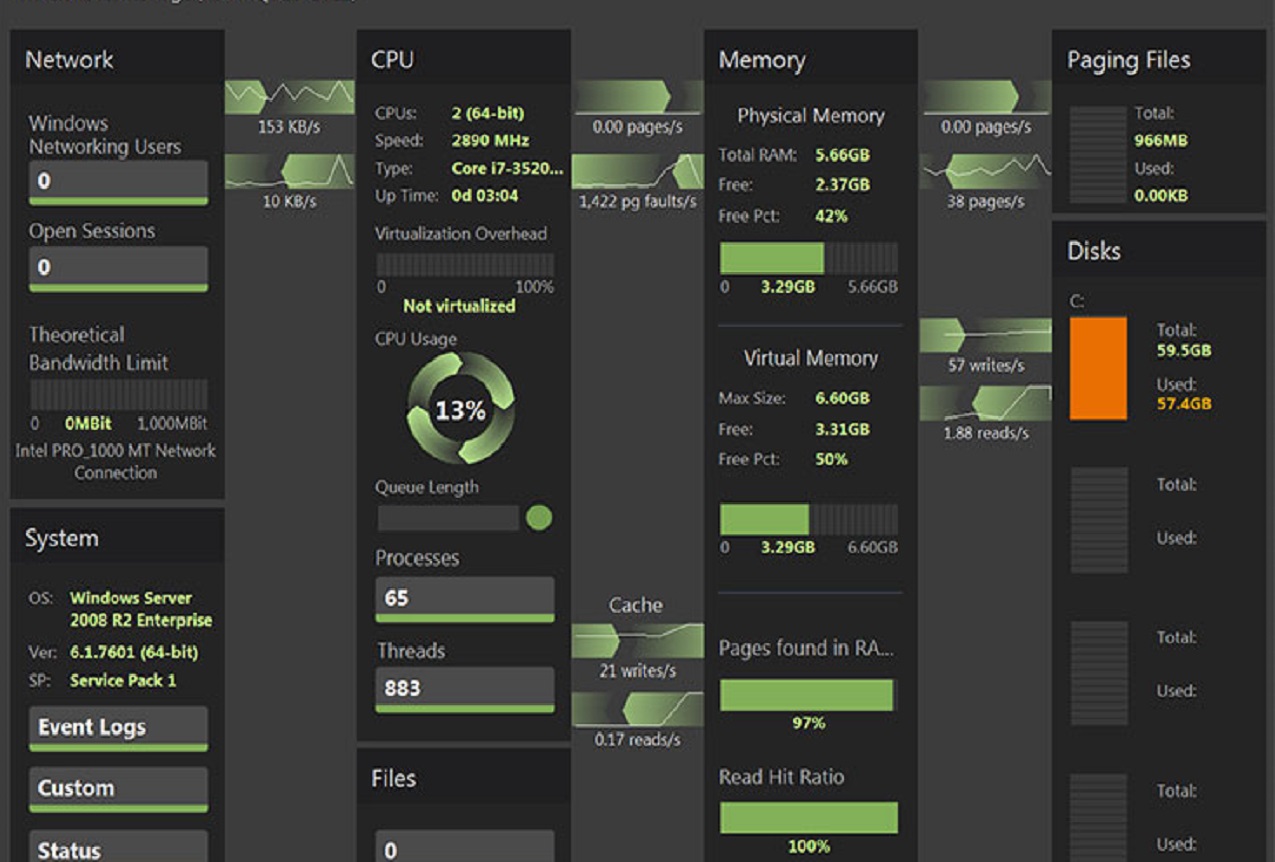Select the Processes value box showing 65
Screen dimensions: 1275x862
click(x=465, y=599)
